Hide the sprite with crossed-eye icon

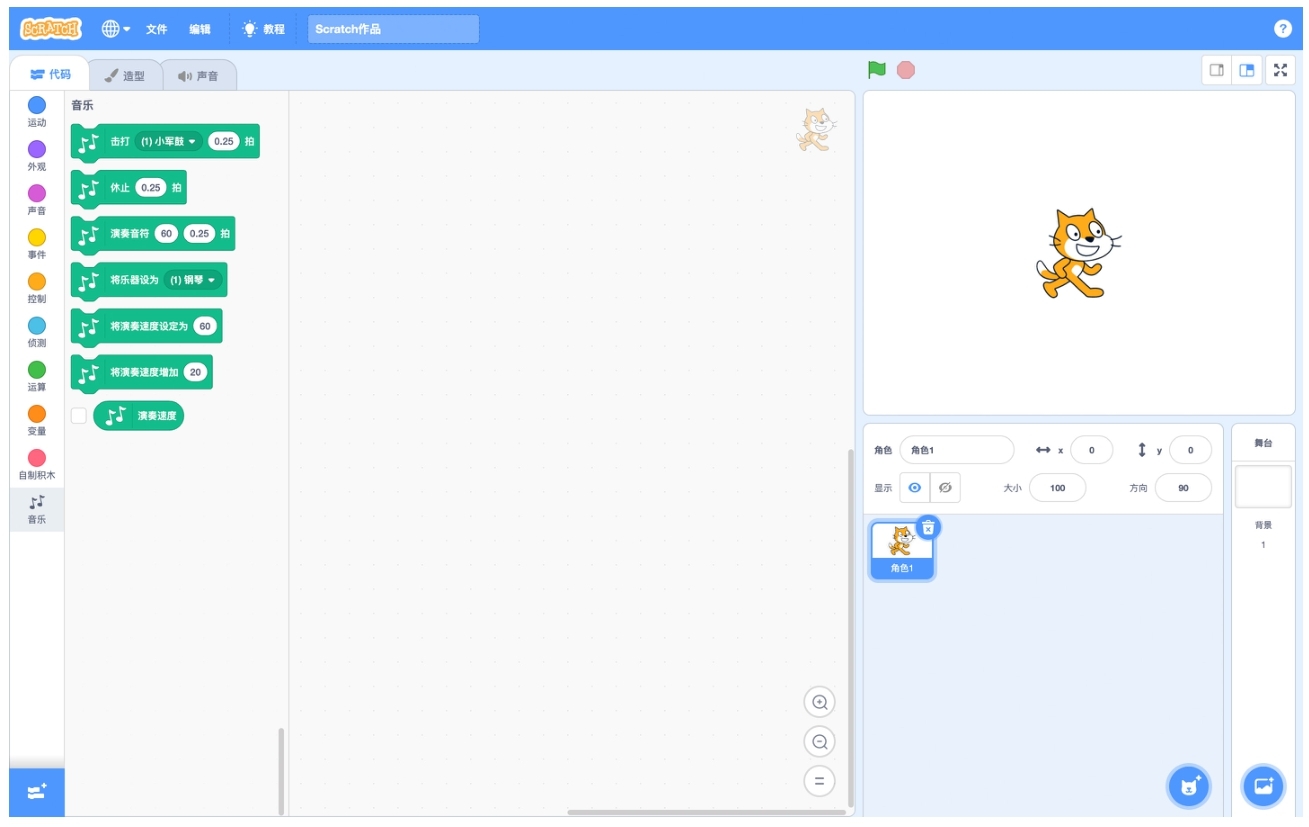[x=945, y=488]
